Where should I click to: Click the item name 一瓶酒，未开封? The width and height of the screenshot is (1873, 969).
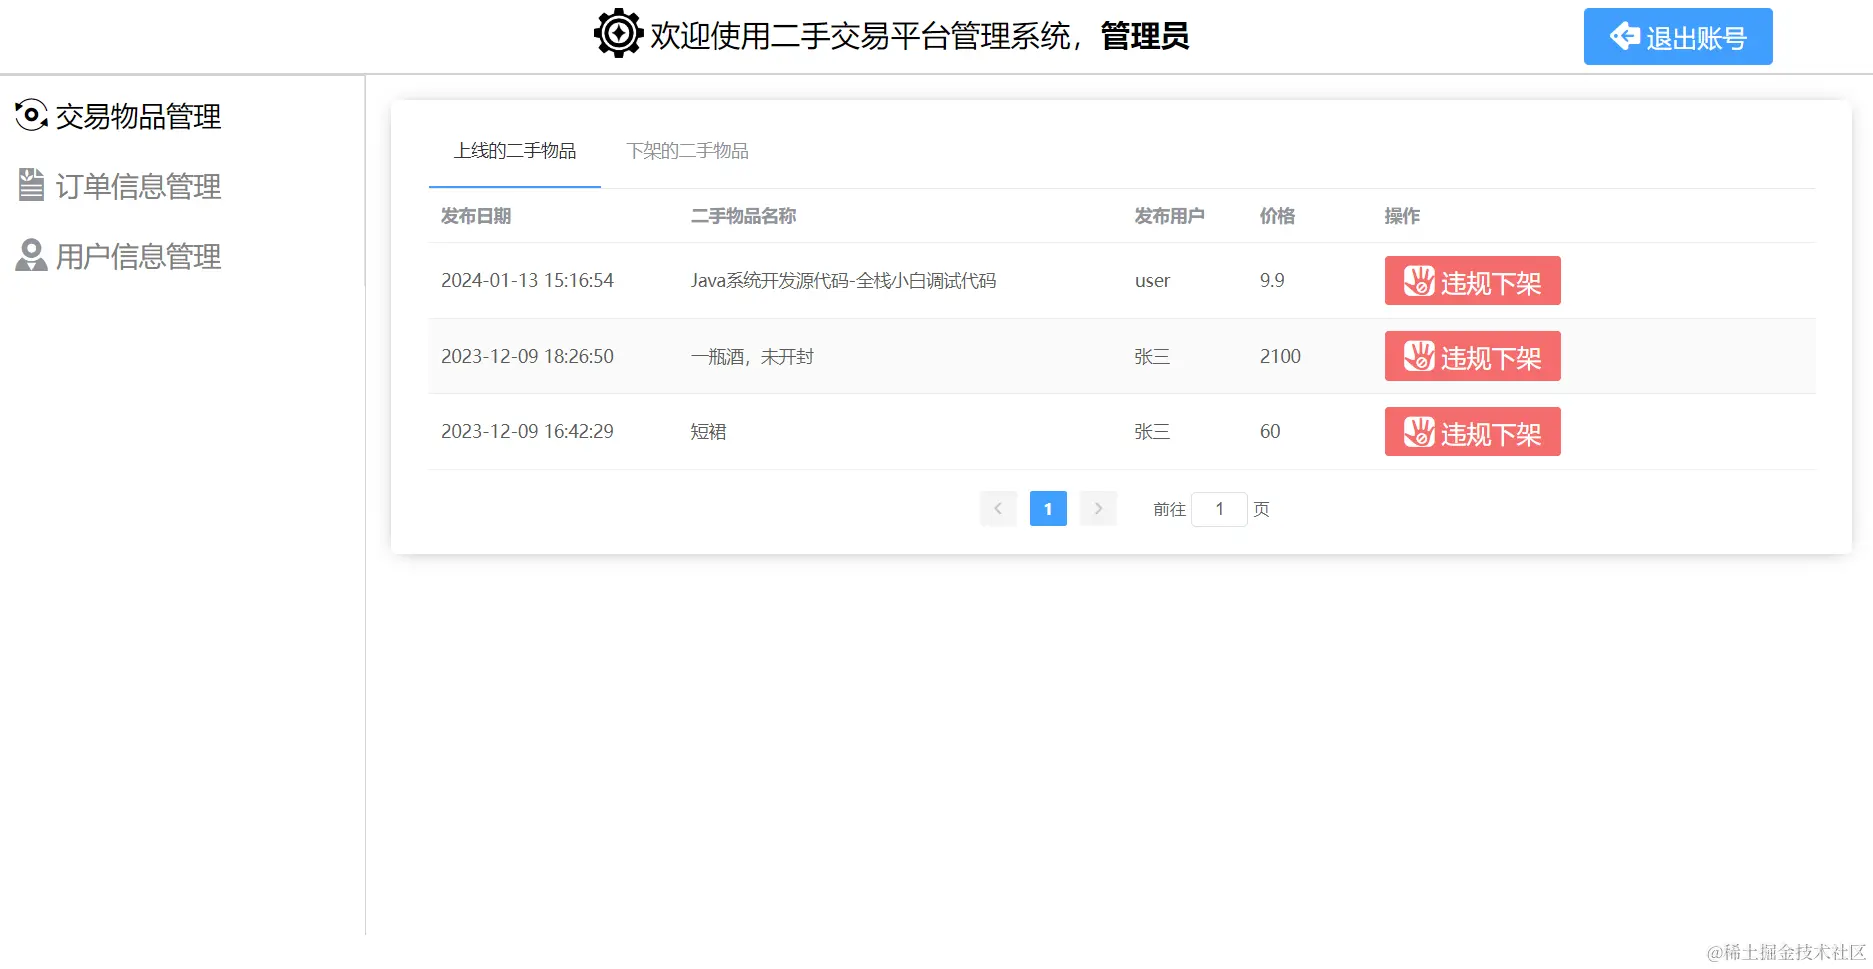coord(752,356)
